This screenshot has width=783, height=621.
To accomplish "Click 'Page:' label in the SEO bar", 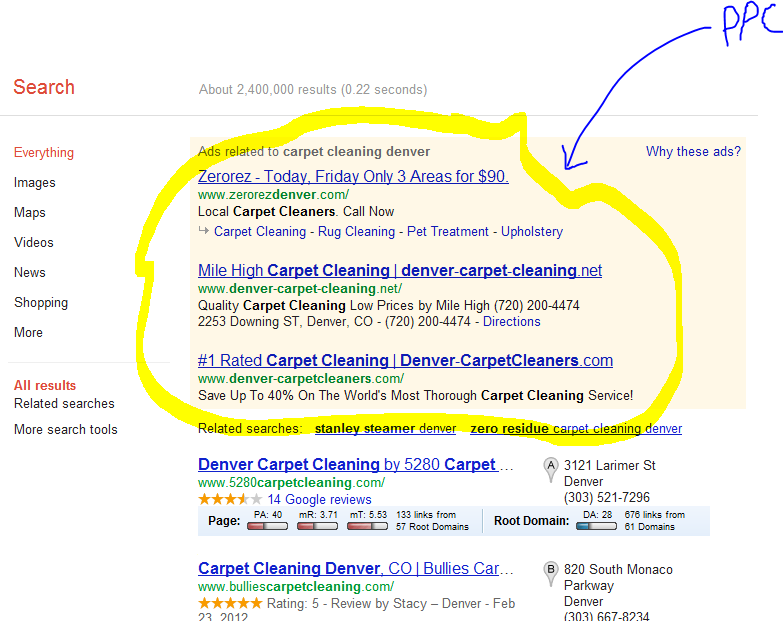I will click(224, 521).
